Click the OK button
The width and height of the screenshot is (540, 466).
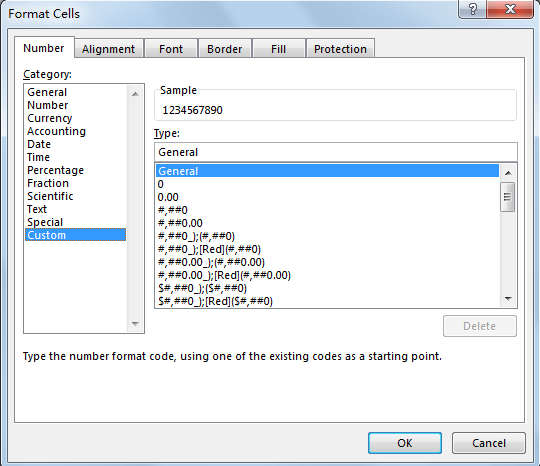pyautogui.click(x=405, y=443)
